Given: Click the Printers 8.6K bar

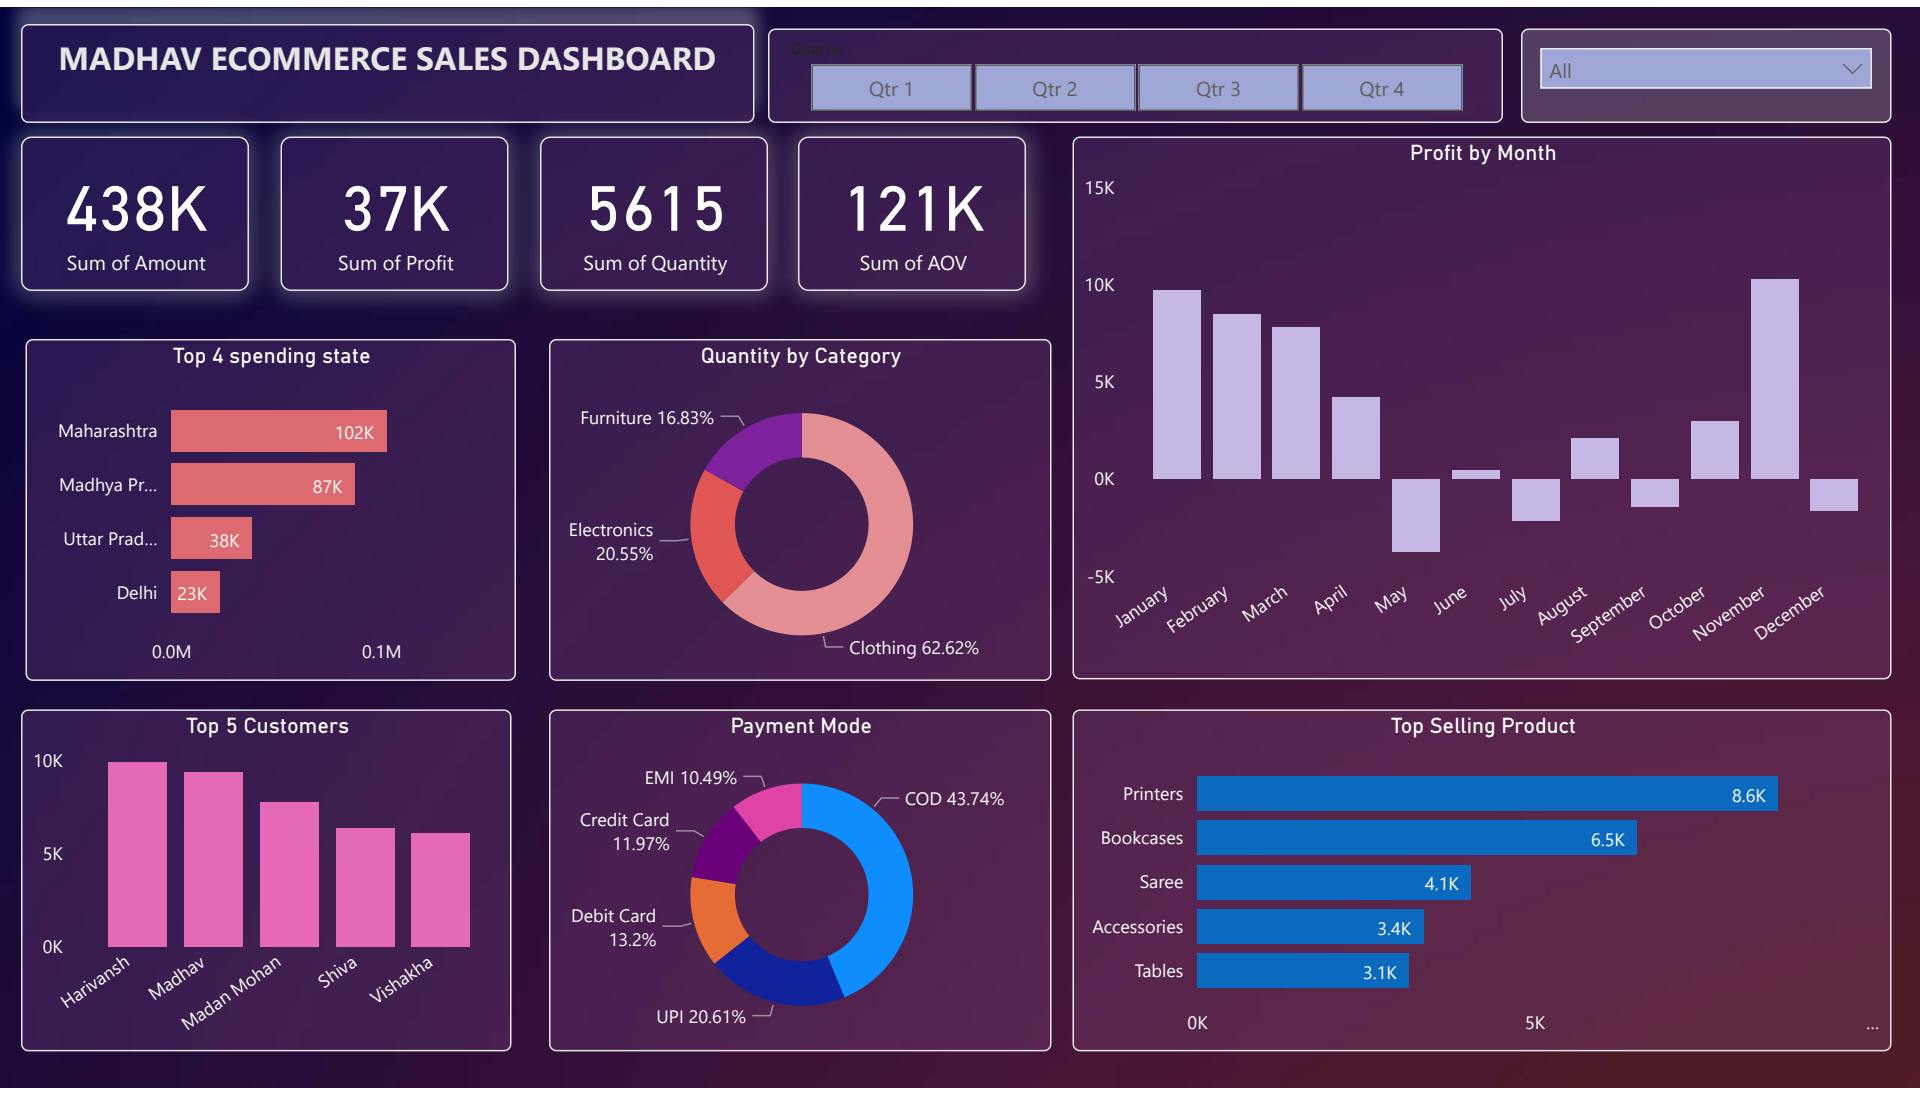Looking at the screenshot, I should click(1486, 794).
